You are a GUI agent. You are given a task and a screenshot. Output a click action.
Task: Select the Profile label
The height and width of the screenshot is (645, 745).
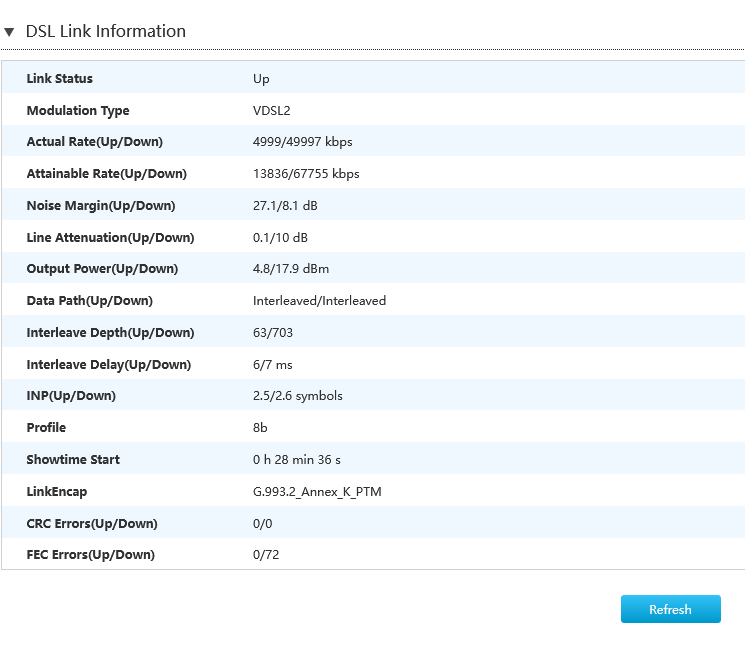[46, 427]
